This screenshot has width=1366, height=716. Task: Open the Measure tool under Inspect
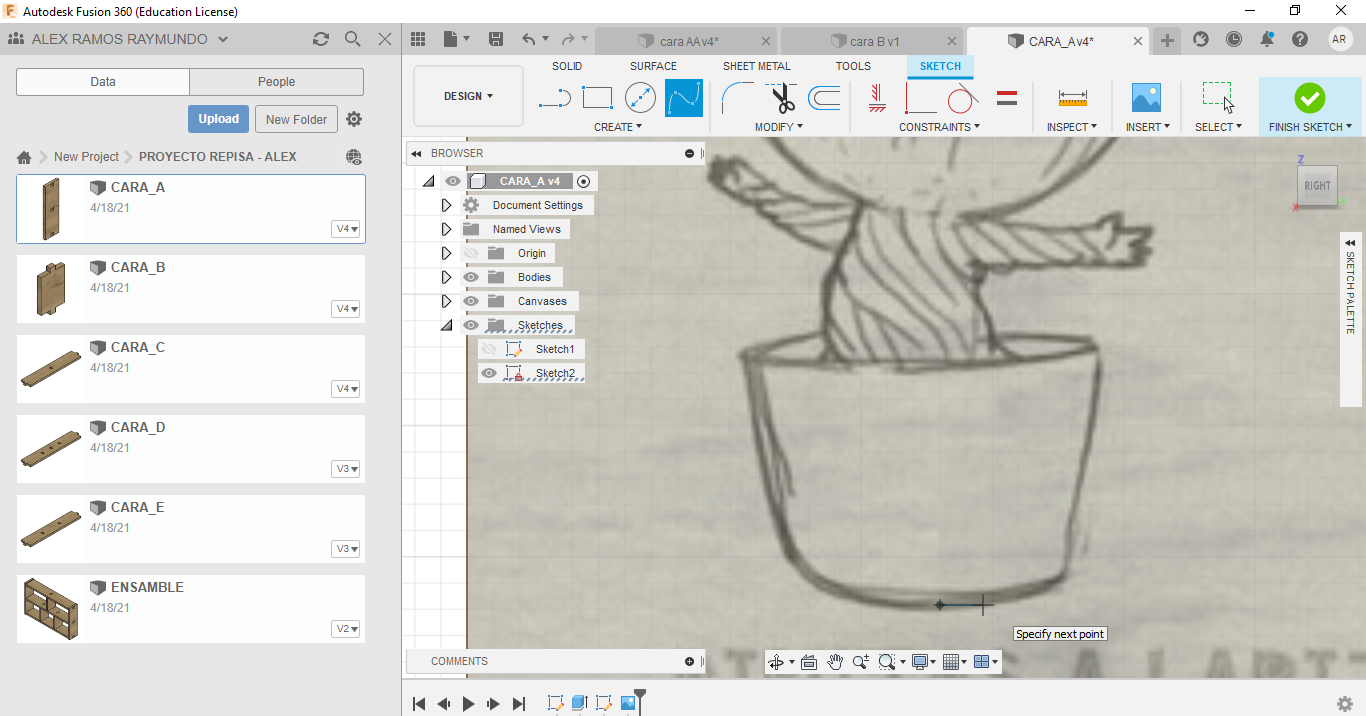tap(1072, 98)
